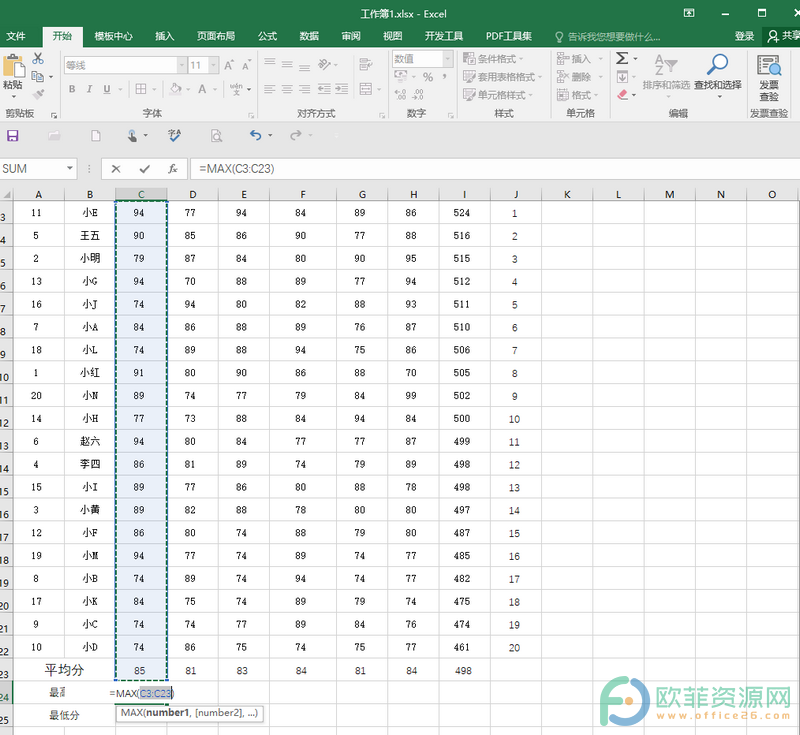The image size is (800, 735).
Task: Click the Undo arrow icon
Action: coord(256,135)
